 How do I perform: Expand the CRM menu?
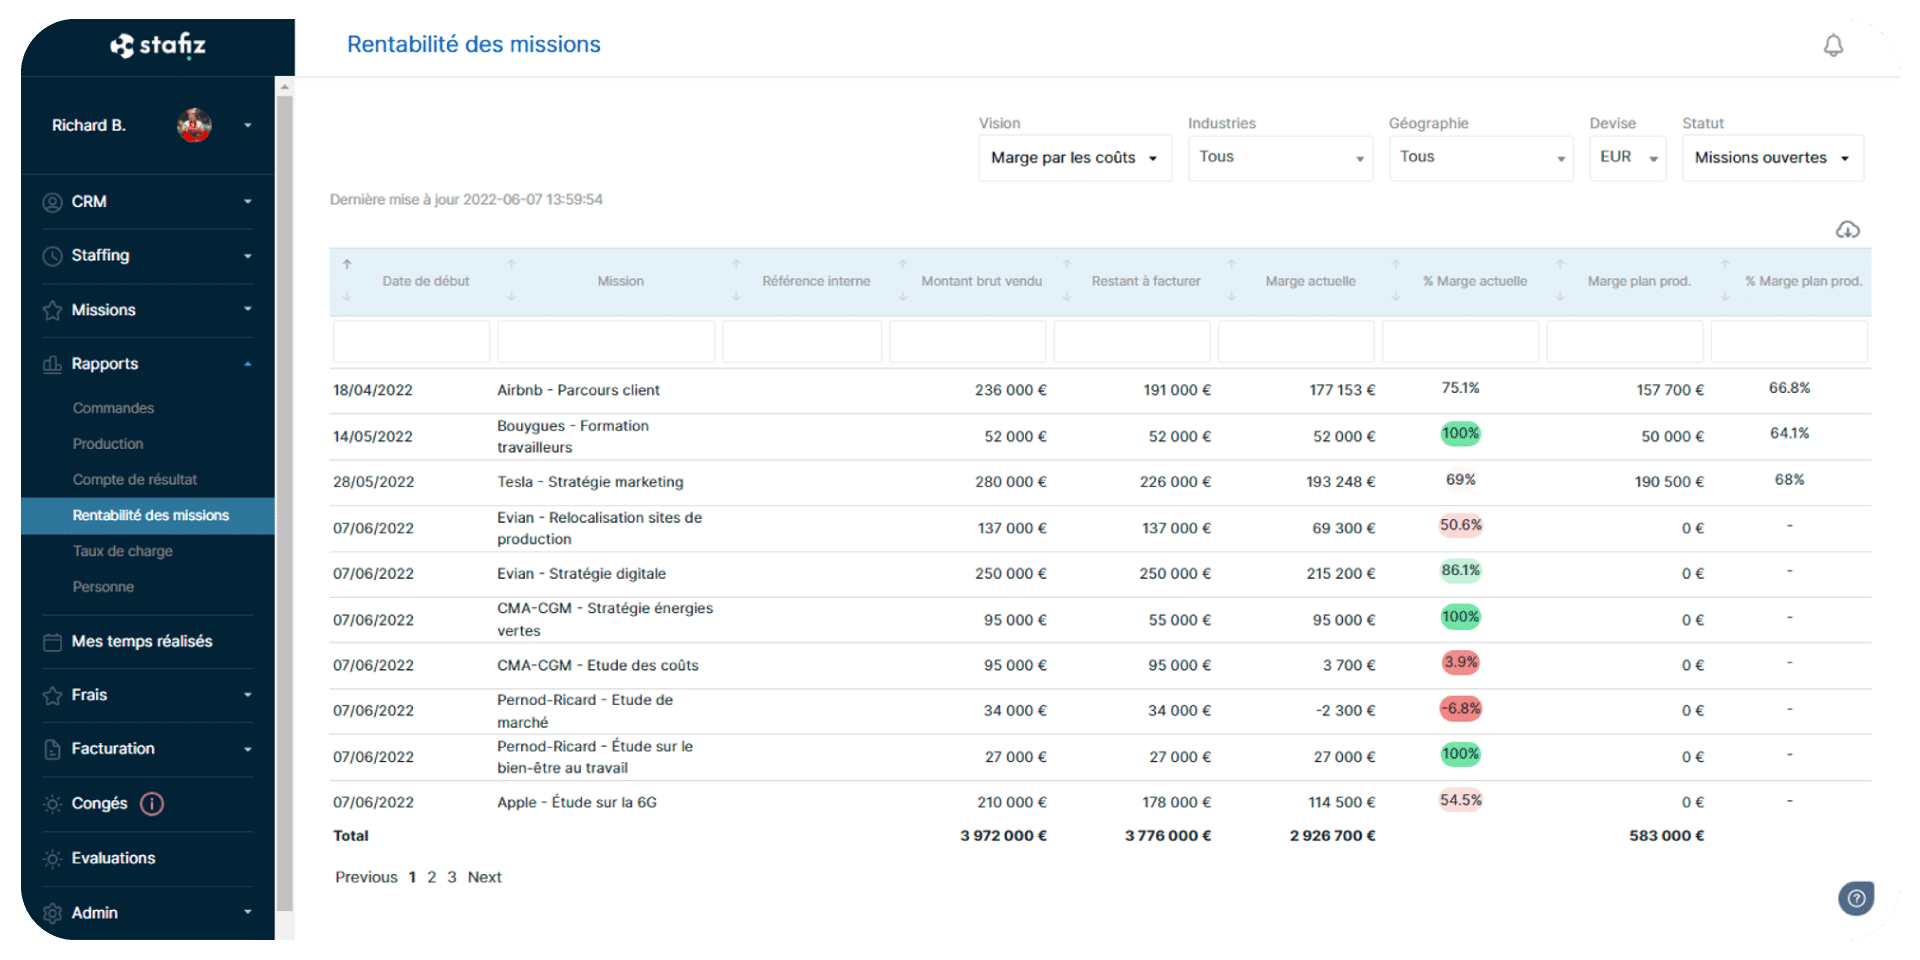[x=248, y=202]
